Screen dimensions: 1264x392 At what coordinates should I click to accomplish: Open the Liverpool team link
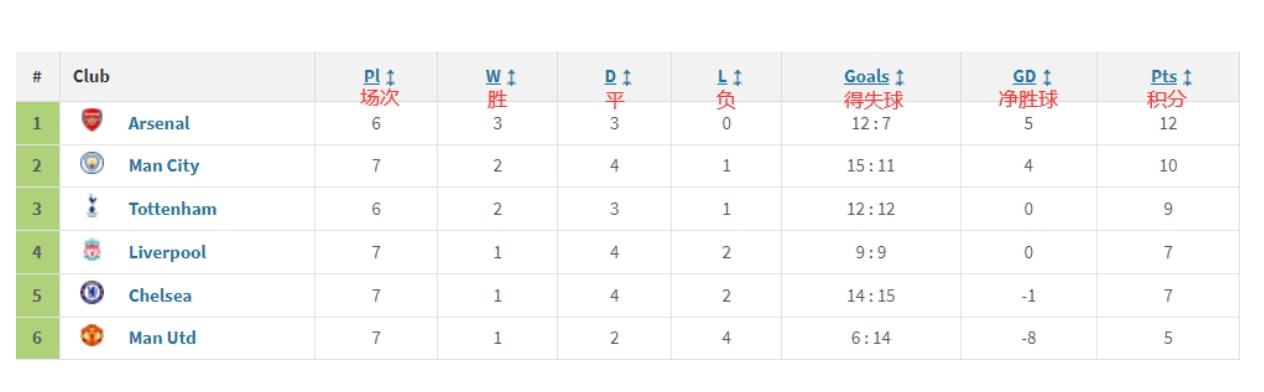coord(167,252)
